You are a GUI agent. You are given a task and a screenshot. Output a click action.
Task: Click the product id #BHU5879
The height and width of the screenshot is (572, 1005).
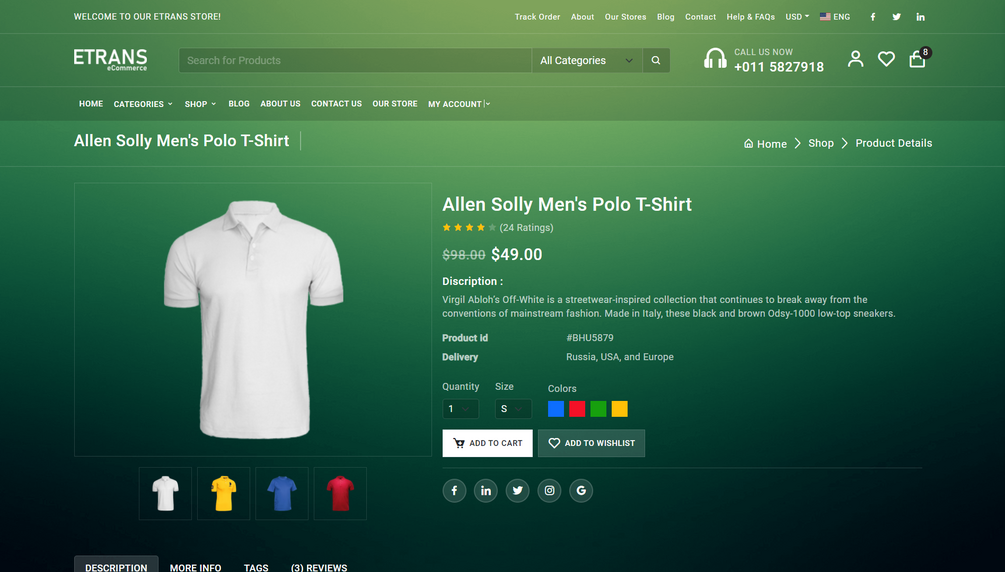590,338
